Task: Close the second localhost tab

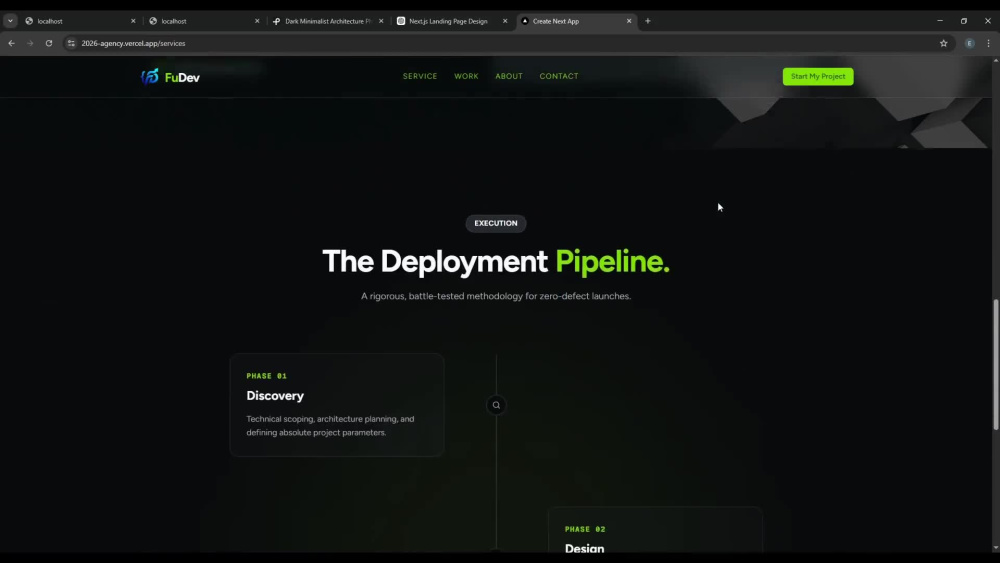Action: tap(257, 21)
